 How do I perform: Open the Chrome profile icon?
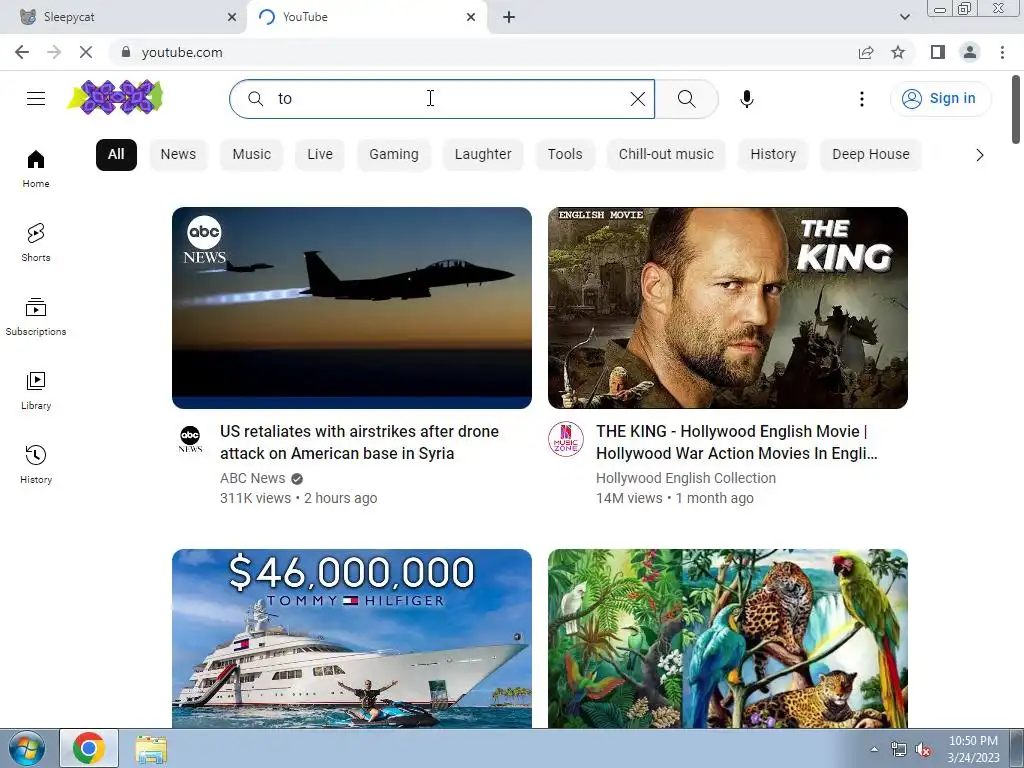(970, 52)
